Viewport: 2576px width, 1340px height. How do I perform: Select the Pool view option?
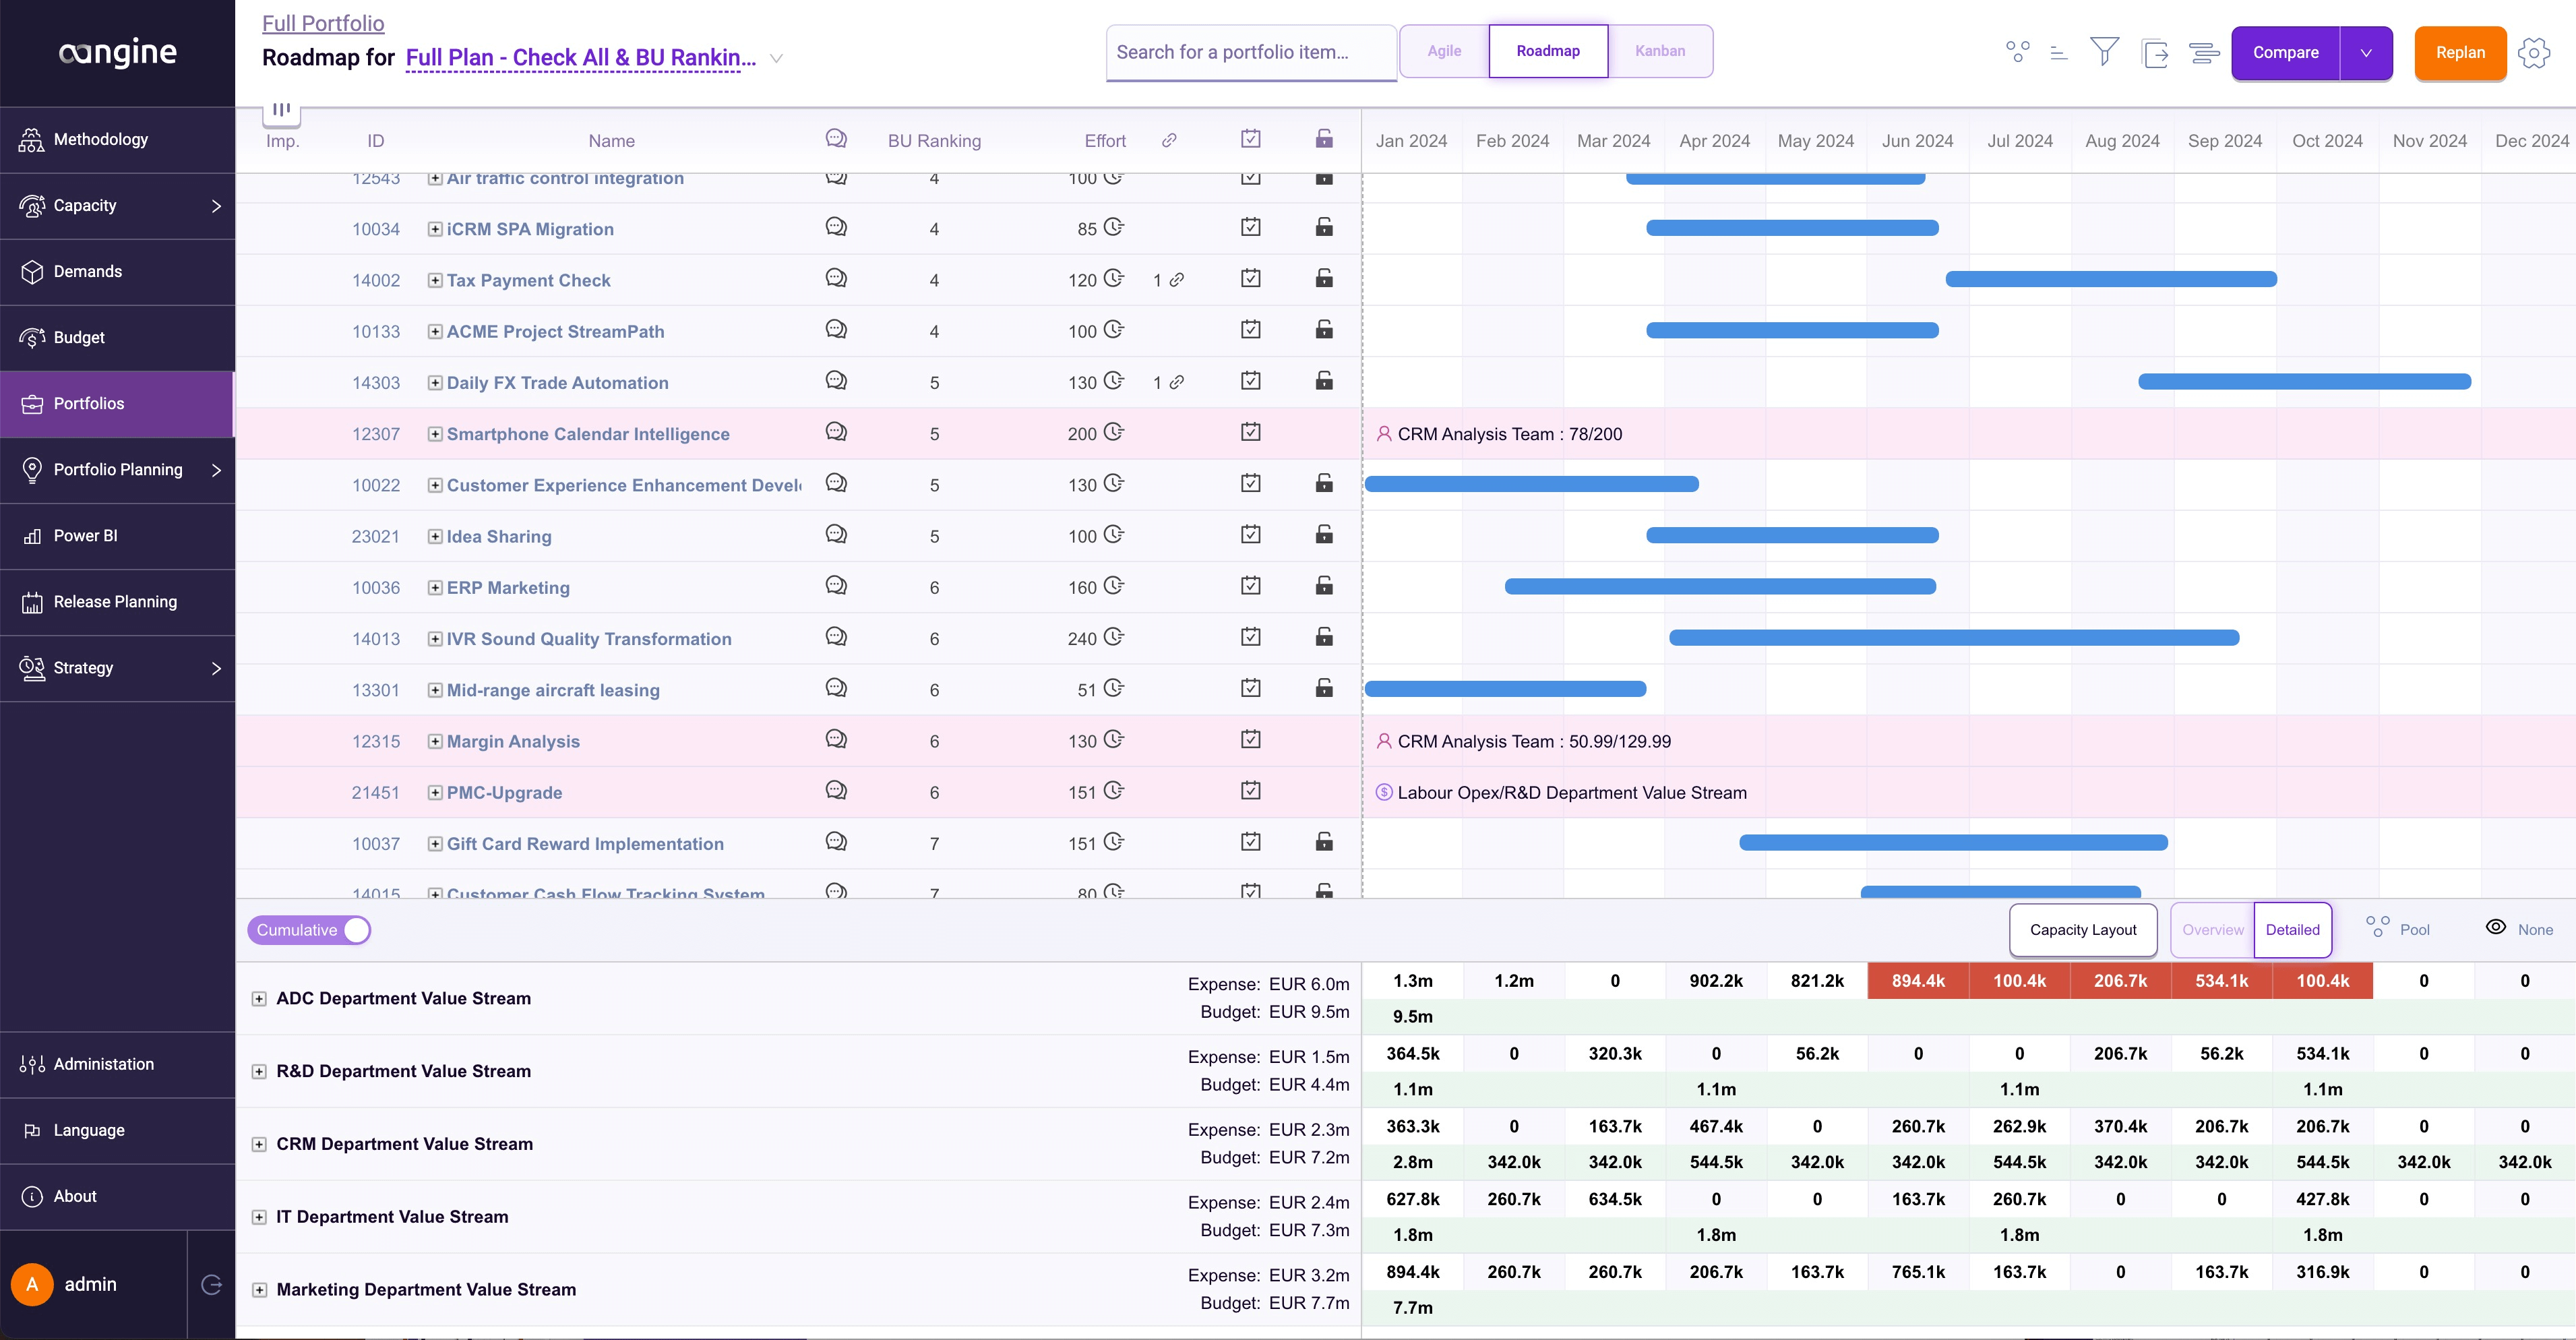tap(2397, 929)
